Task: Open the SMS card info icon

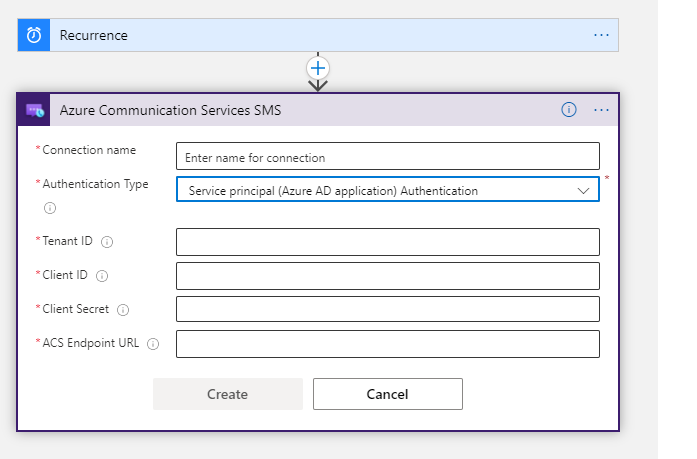Action: pos(569,110)
